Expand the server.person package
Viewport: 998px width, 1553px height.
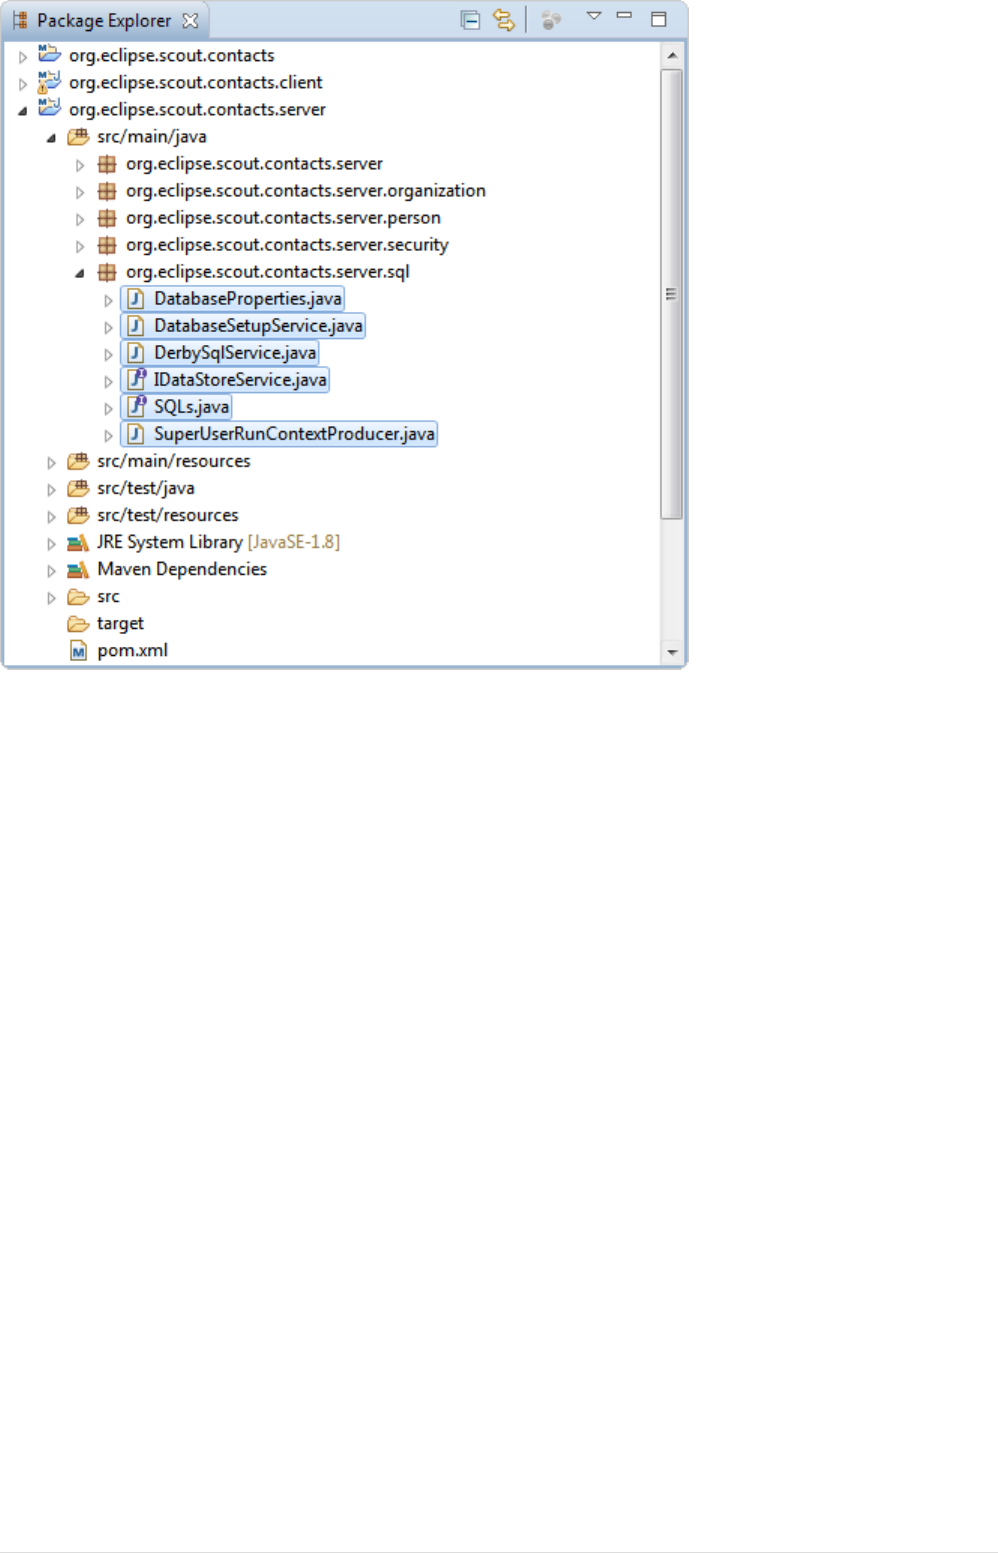(80, 219)
